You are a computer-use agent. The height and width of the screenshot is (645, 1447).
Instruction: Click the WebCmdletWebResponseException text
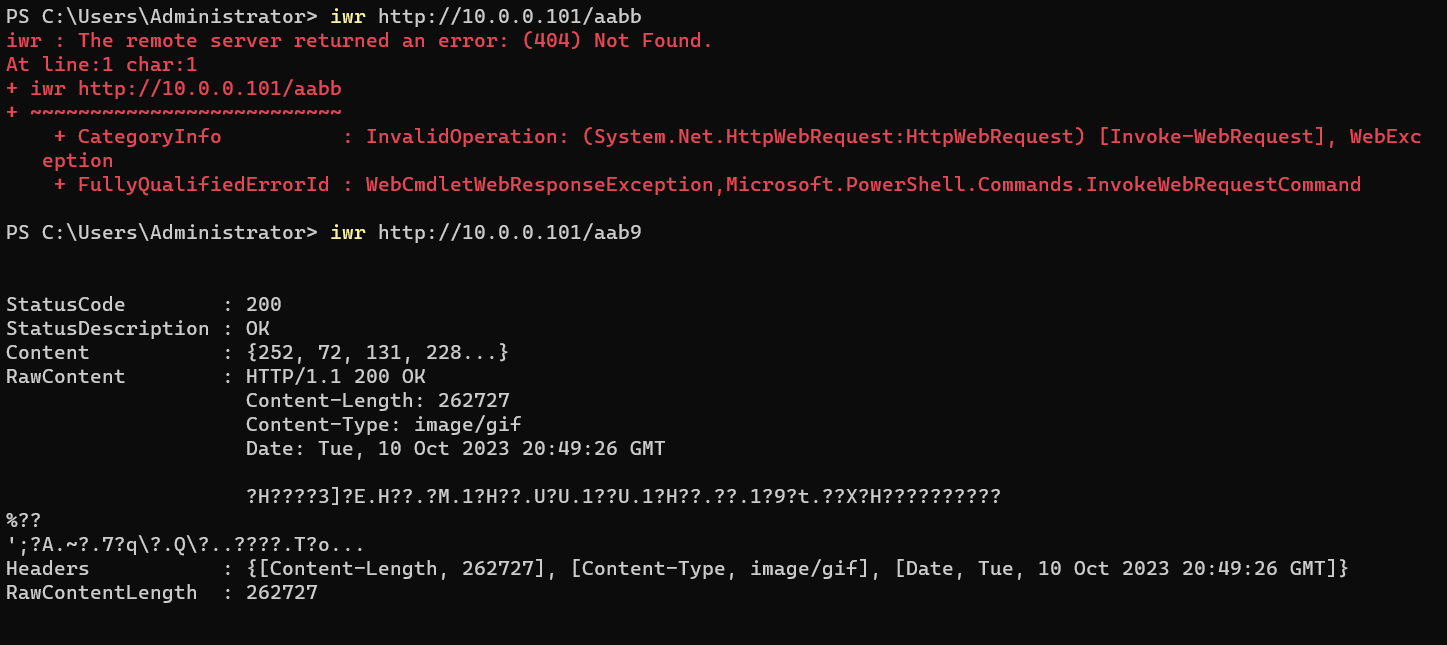pos(544,185)
